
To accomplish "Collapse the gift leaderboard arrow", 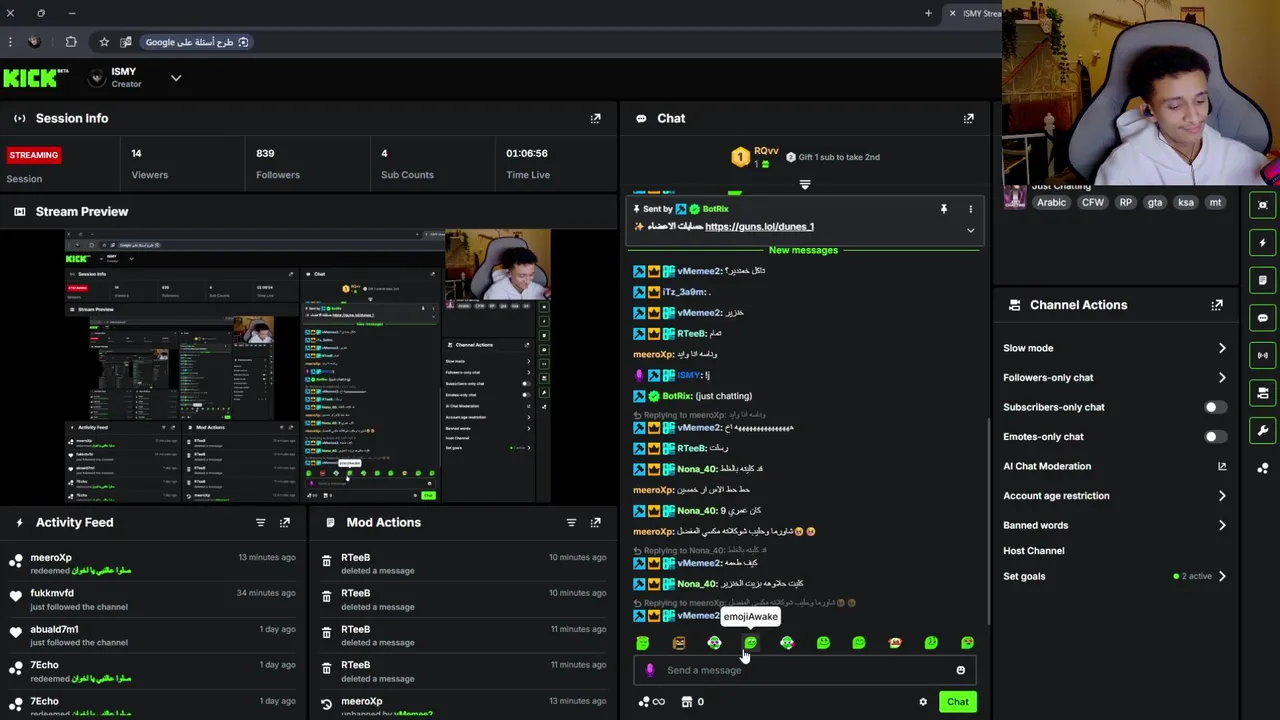I will (805, 185).
